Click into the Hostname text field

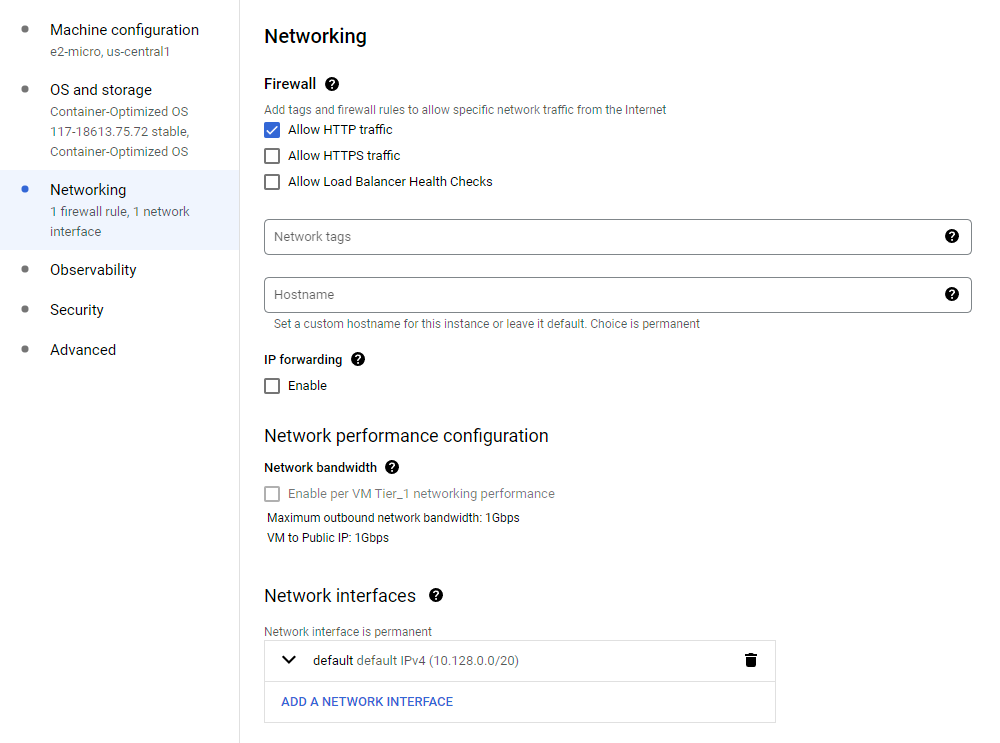tap(600, 295)
